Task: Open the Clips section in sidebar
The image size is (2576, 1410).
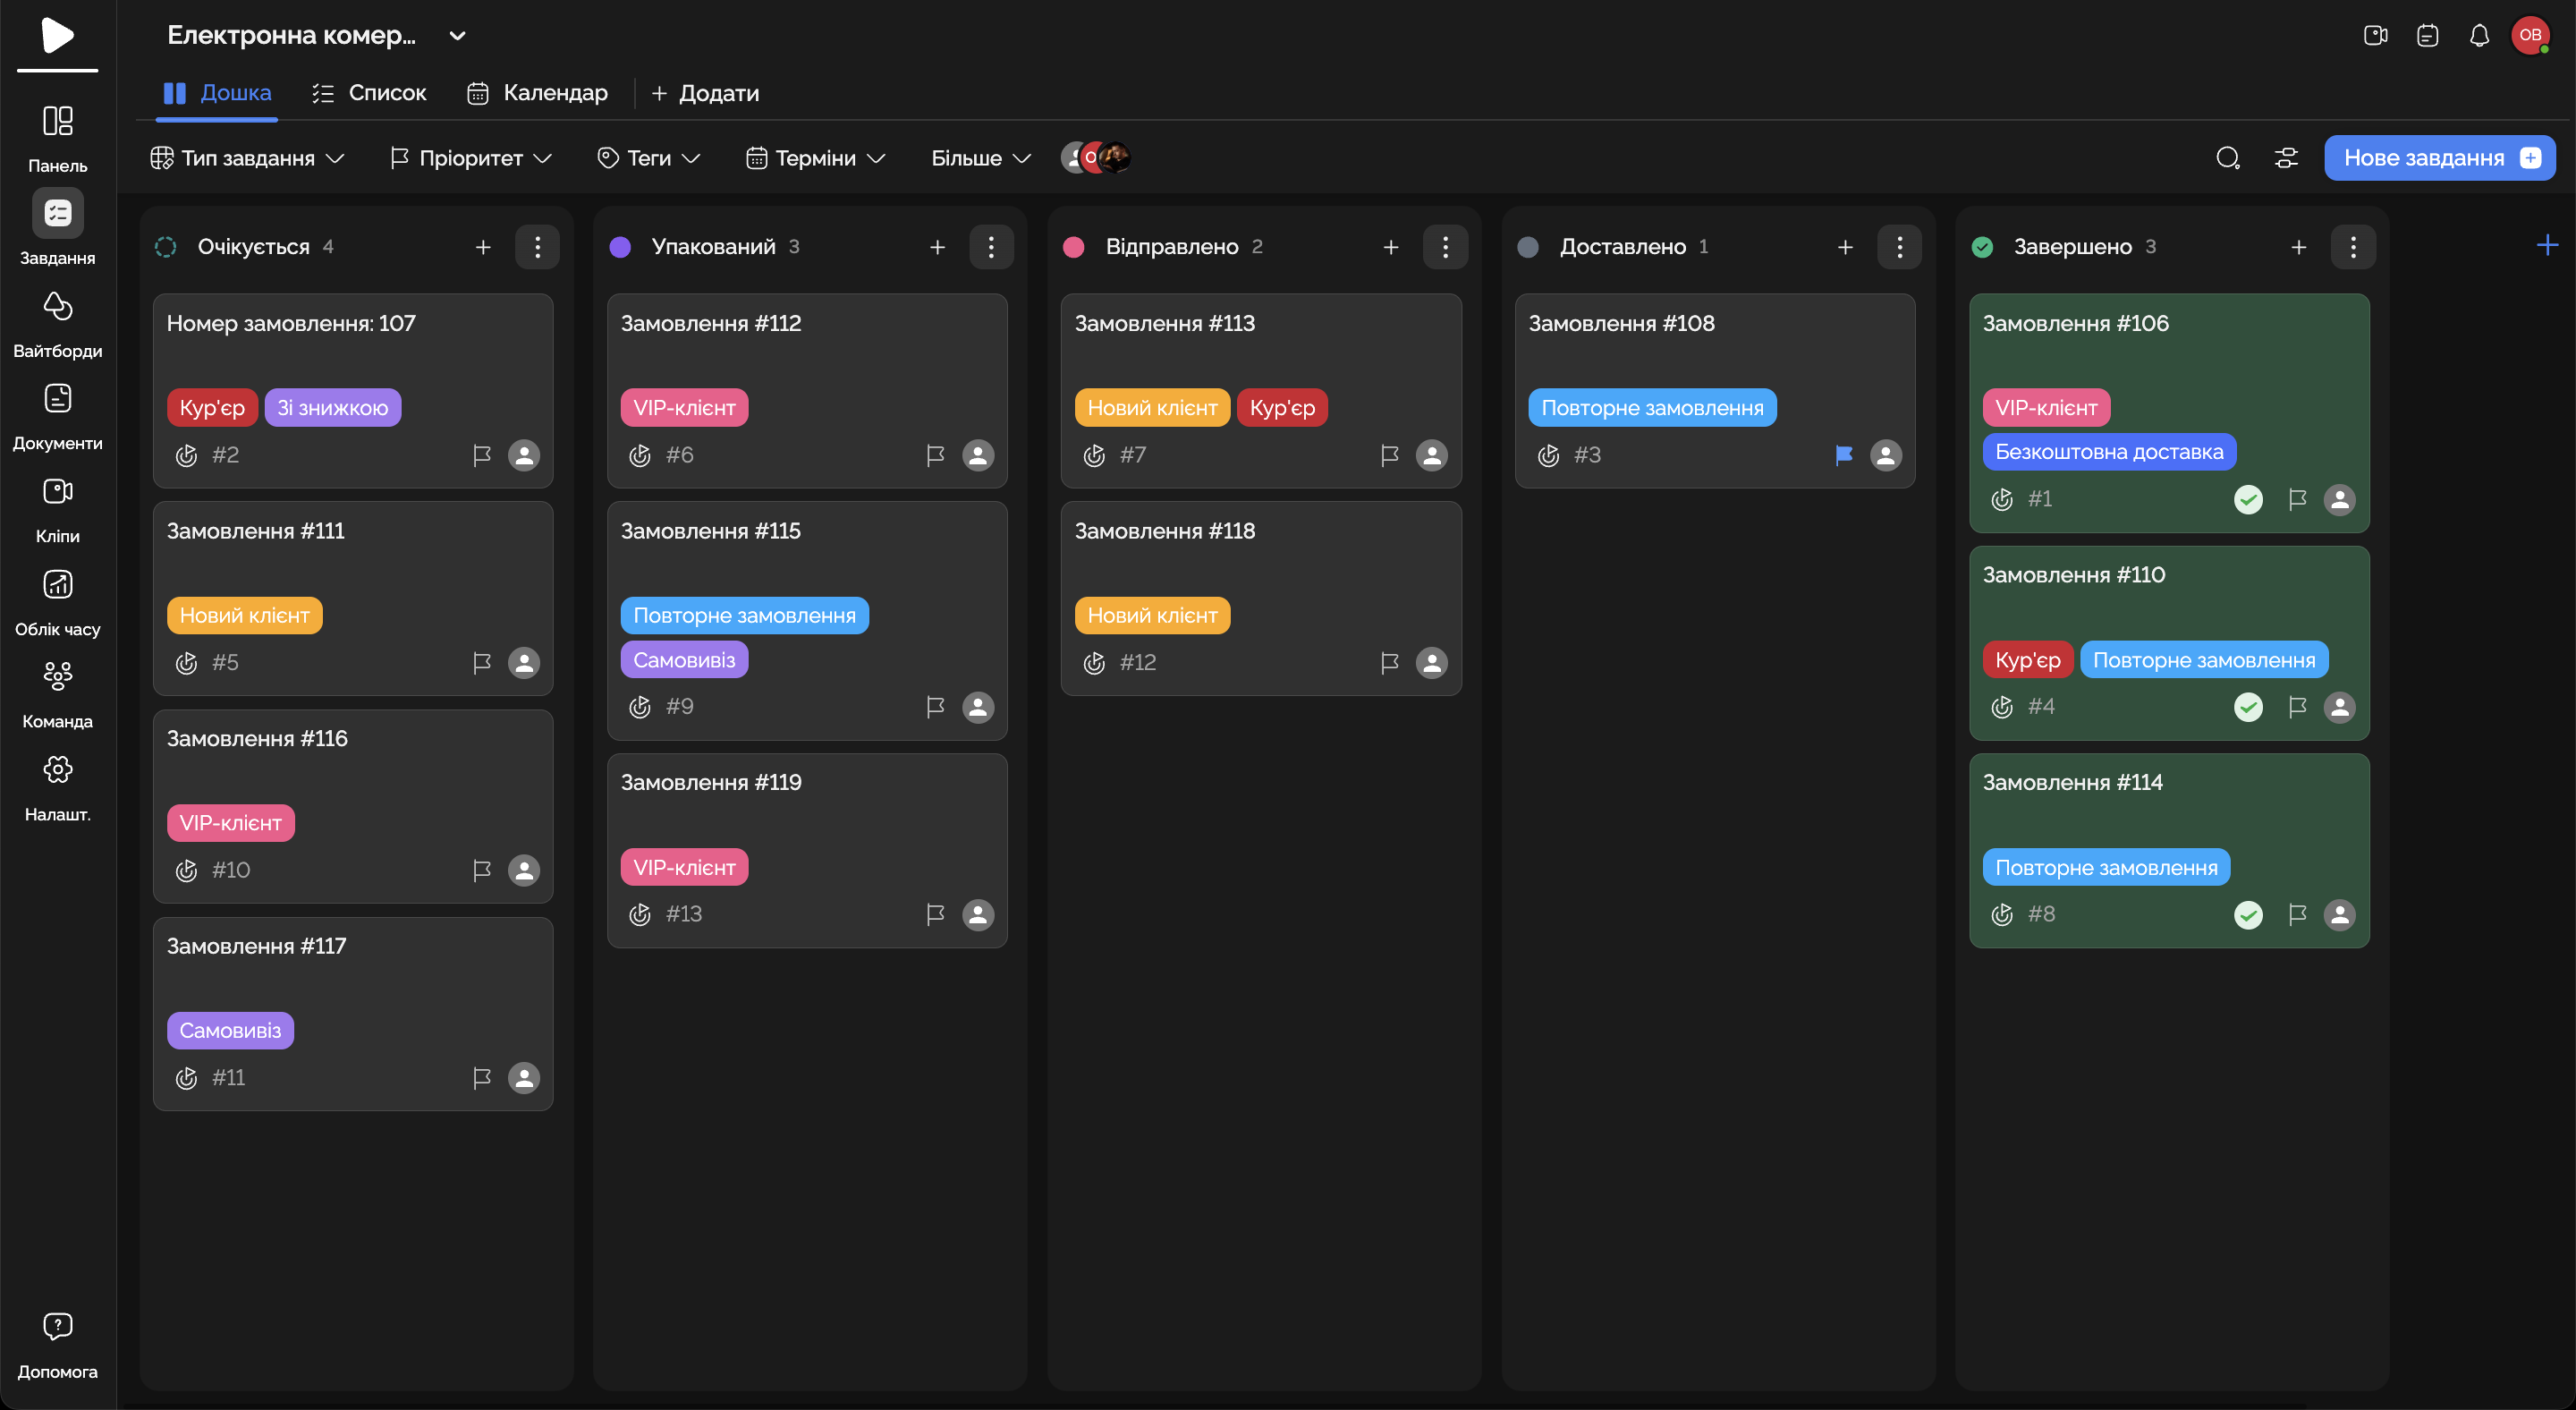Action: [57, 492]
